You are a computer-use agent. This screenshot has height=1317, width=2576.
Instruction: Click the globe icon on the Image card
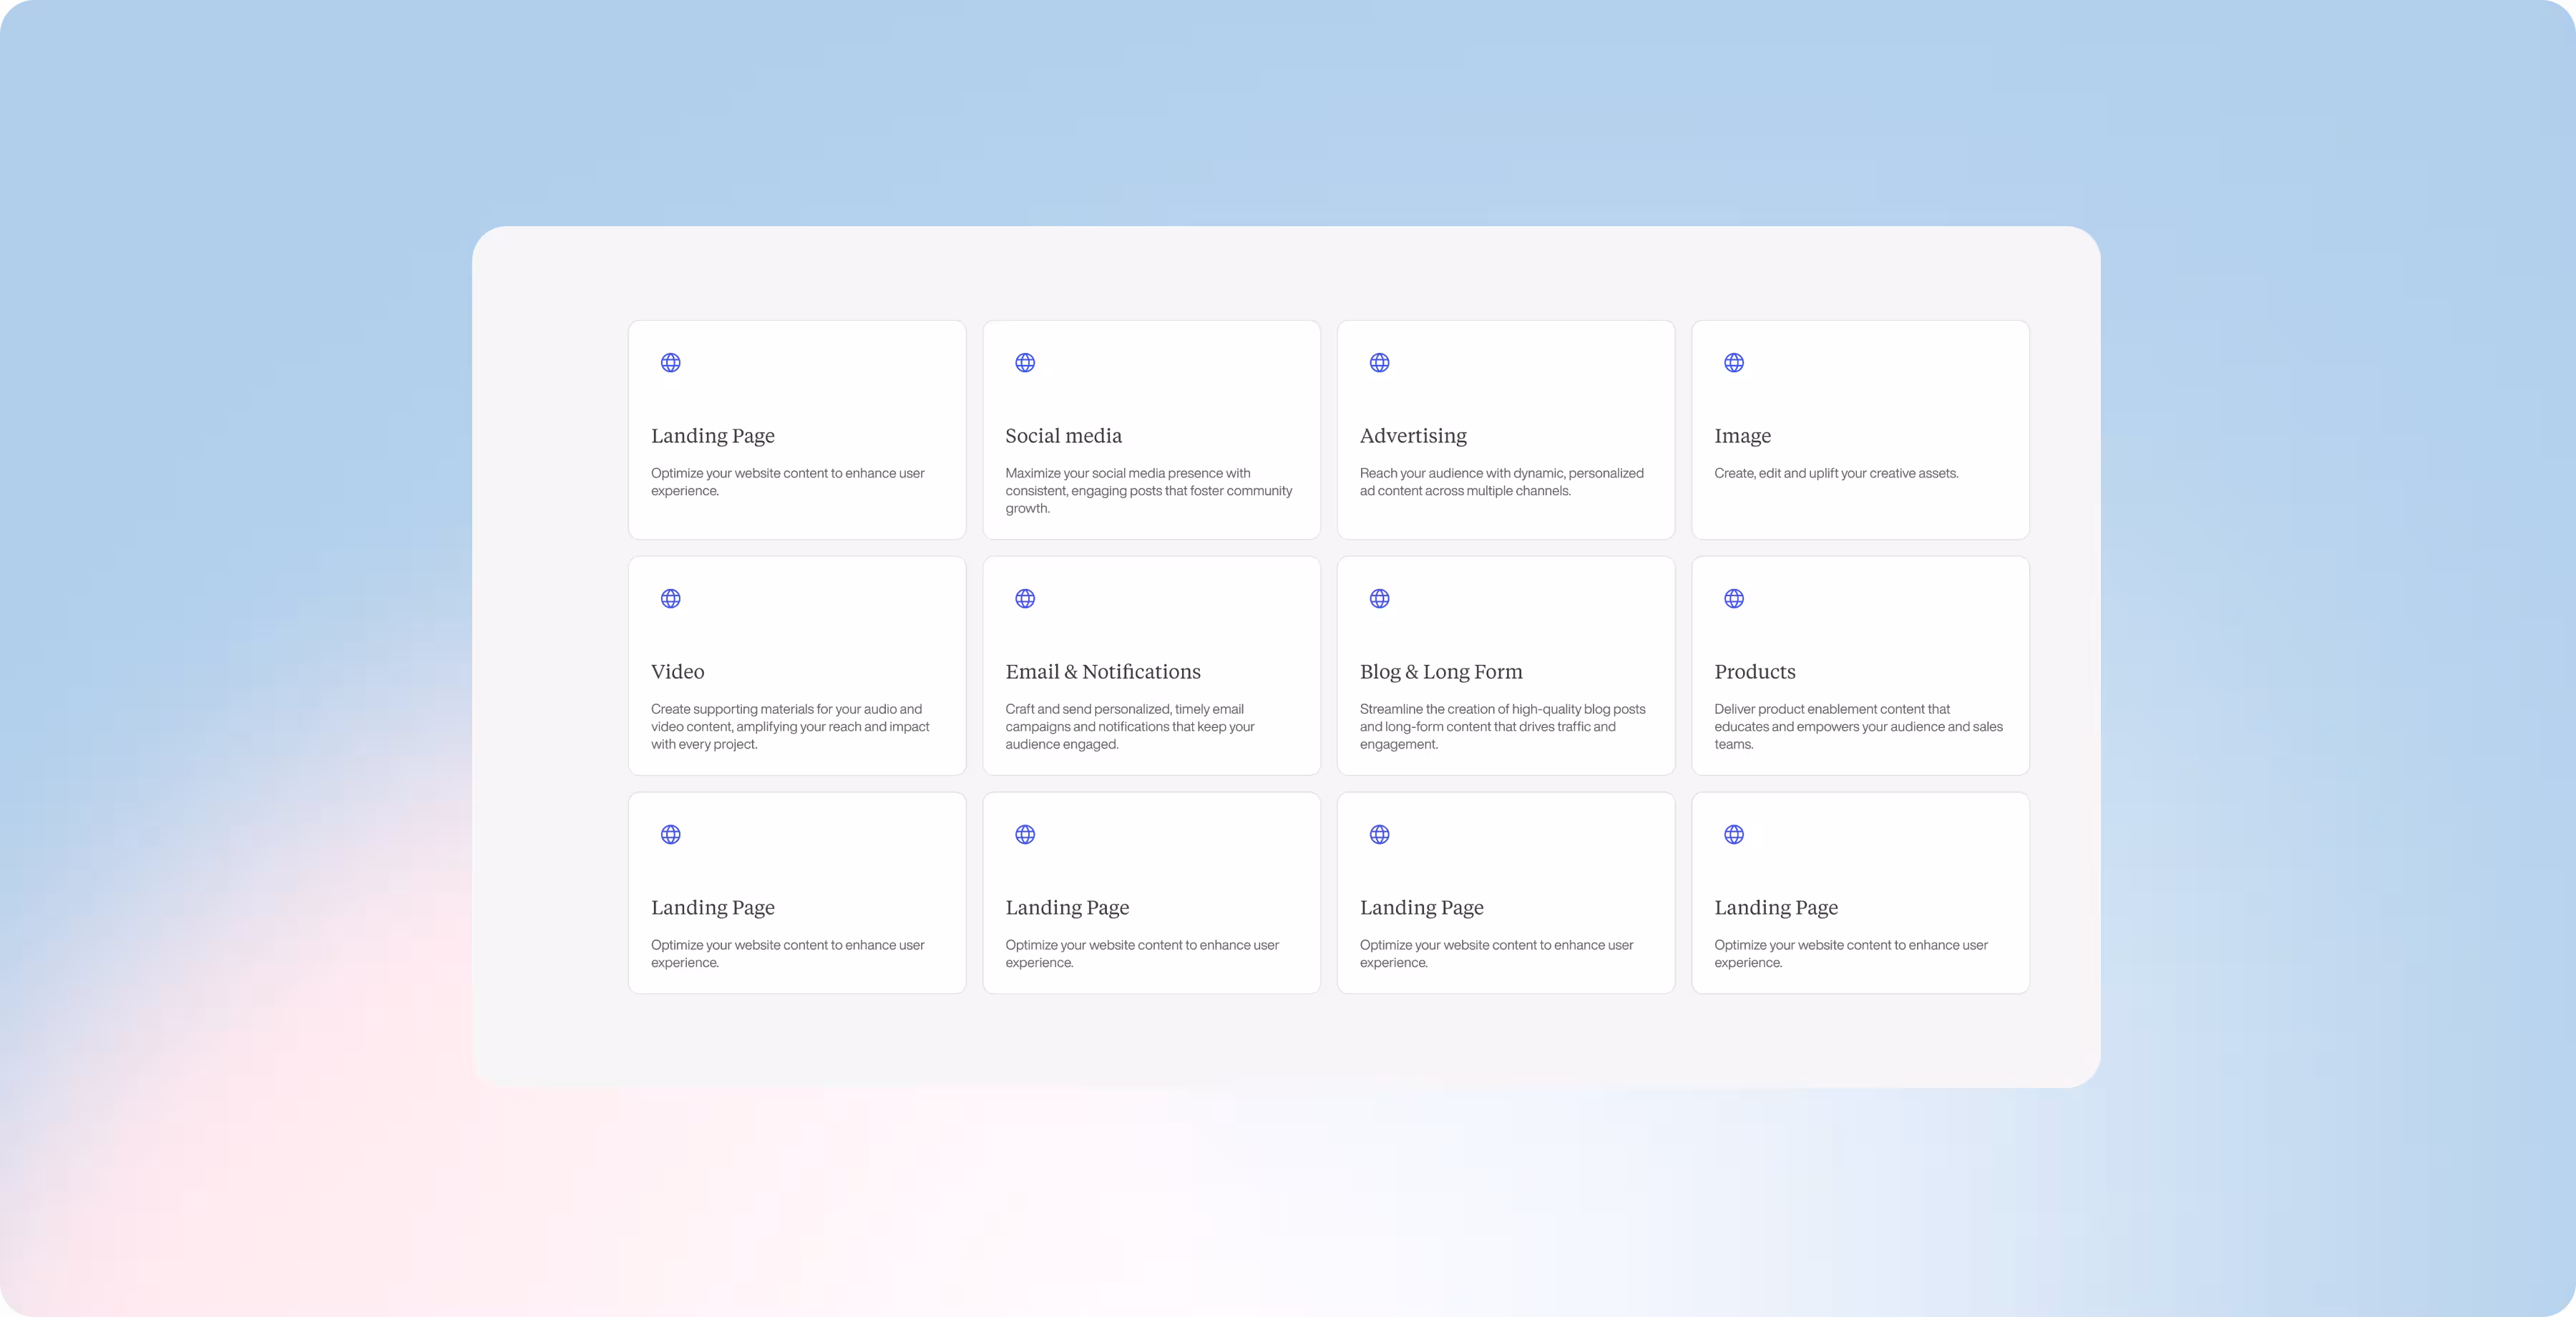1733,362
